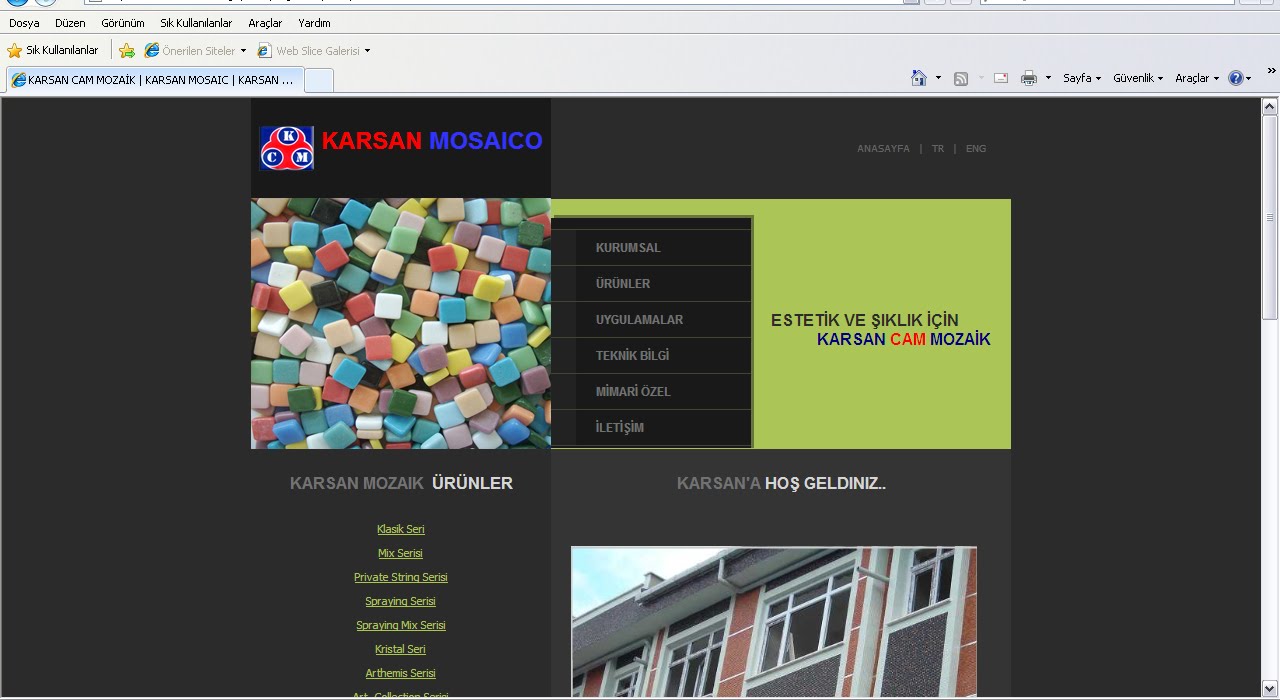Image resolution: width=1280 pixels, height=700 pixels.
Task: Open the Araçlar menu in the menu bar
Action: click(x=265, y=23)
